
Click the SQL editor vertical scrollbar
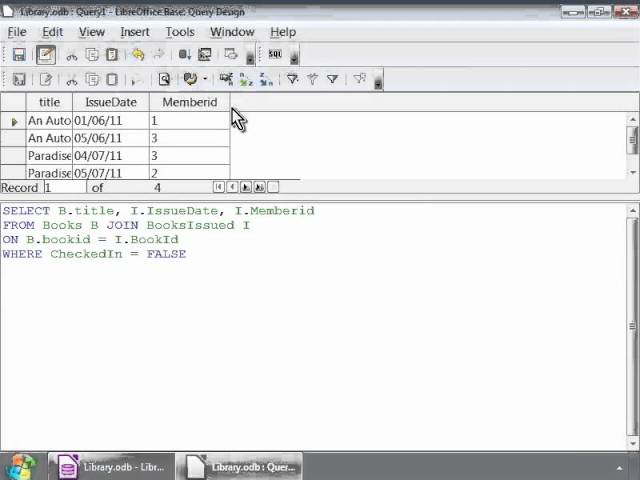point(632,327)
